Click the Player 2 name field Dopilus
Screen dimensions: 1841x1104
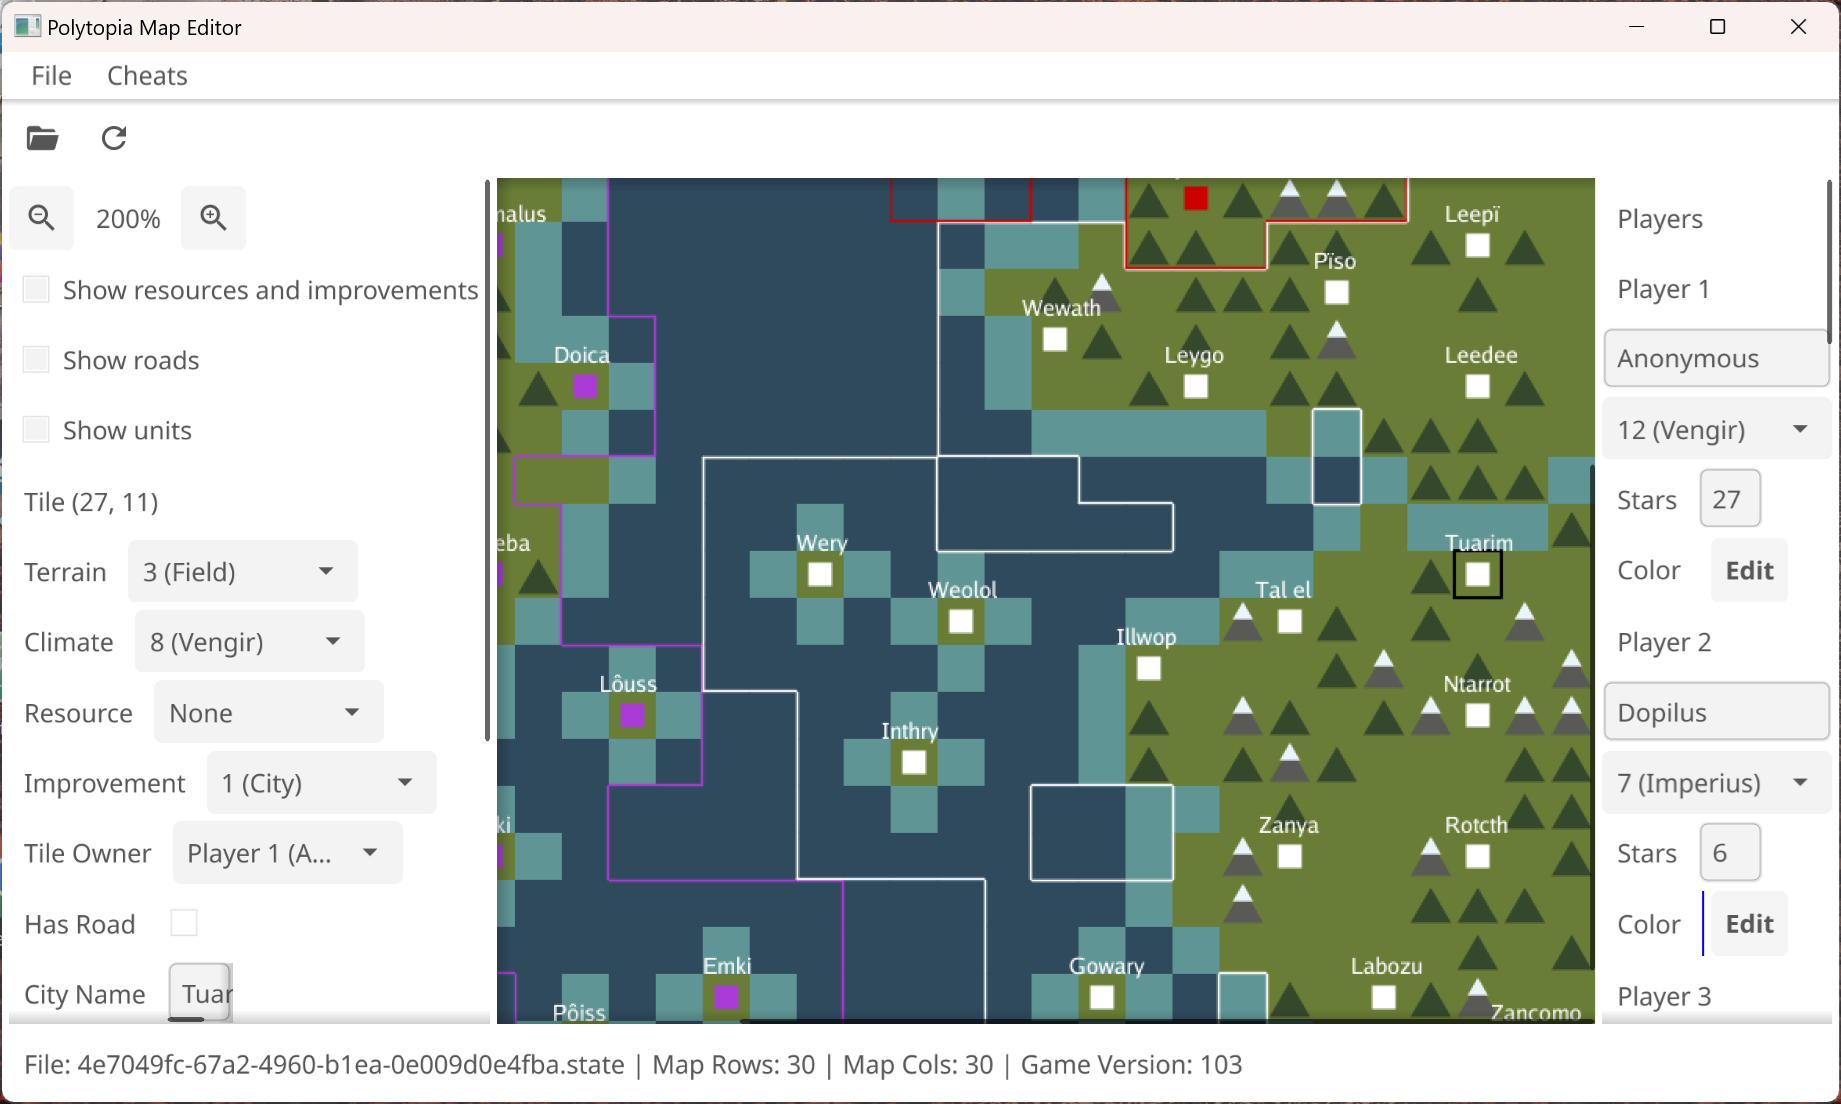pos(1717,713)
